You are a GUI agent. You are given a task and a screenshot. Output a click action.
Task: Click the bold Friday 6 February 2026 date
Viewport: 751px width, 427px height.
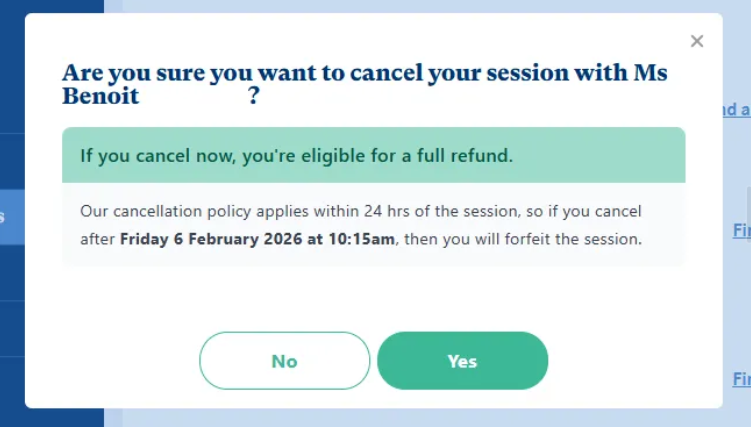click(258, 239)
